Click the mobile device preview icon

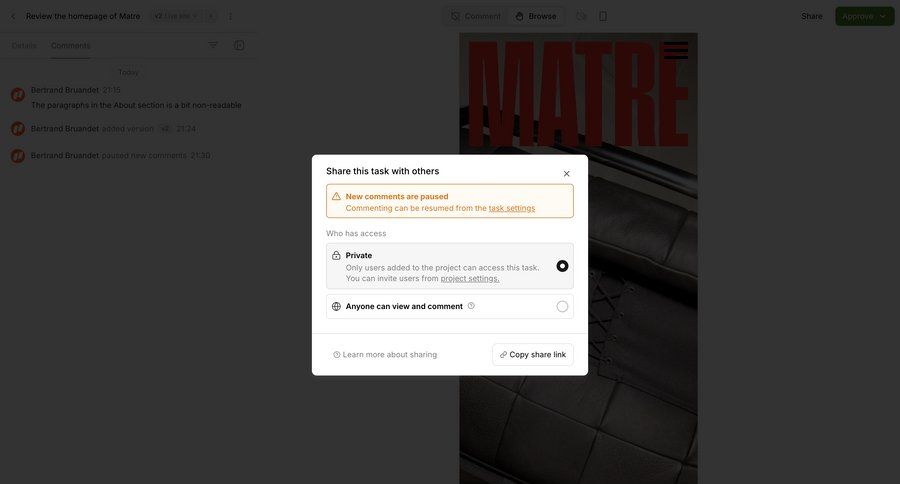603,16
